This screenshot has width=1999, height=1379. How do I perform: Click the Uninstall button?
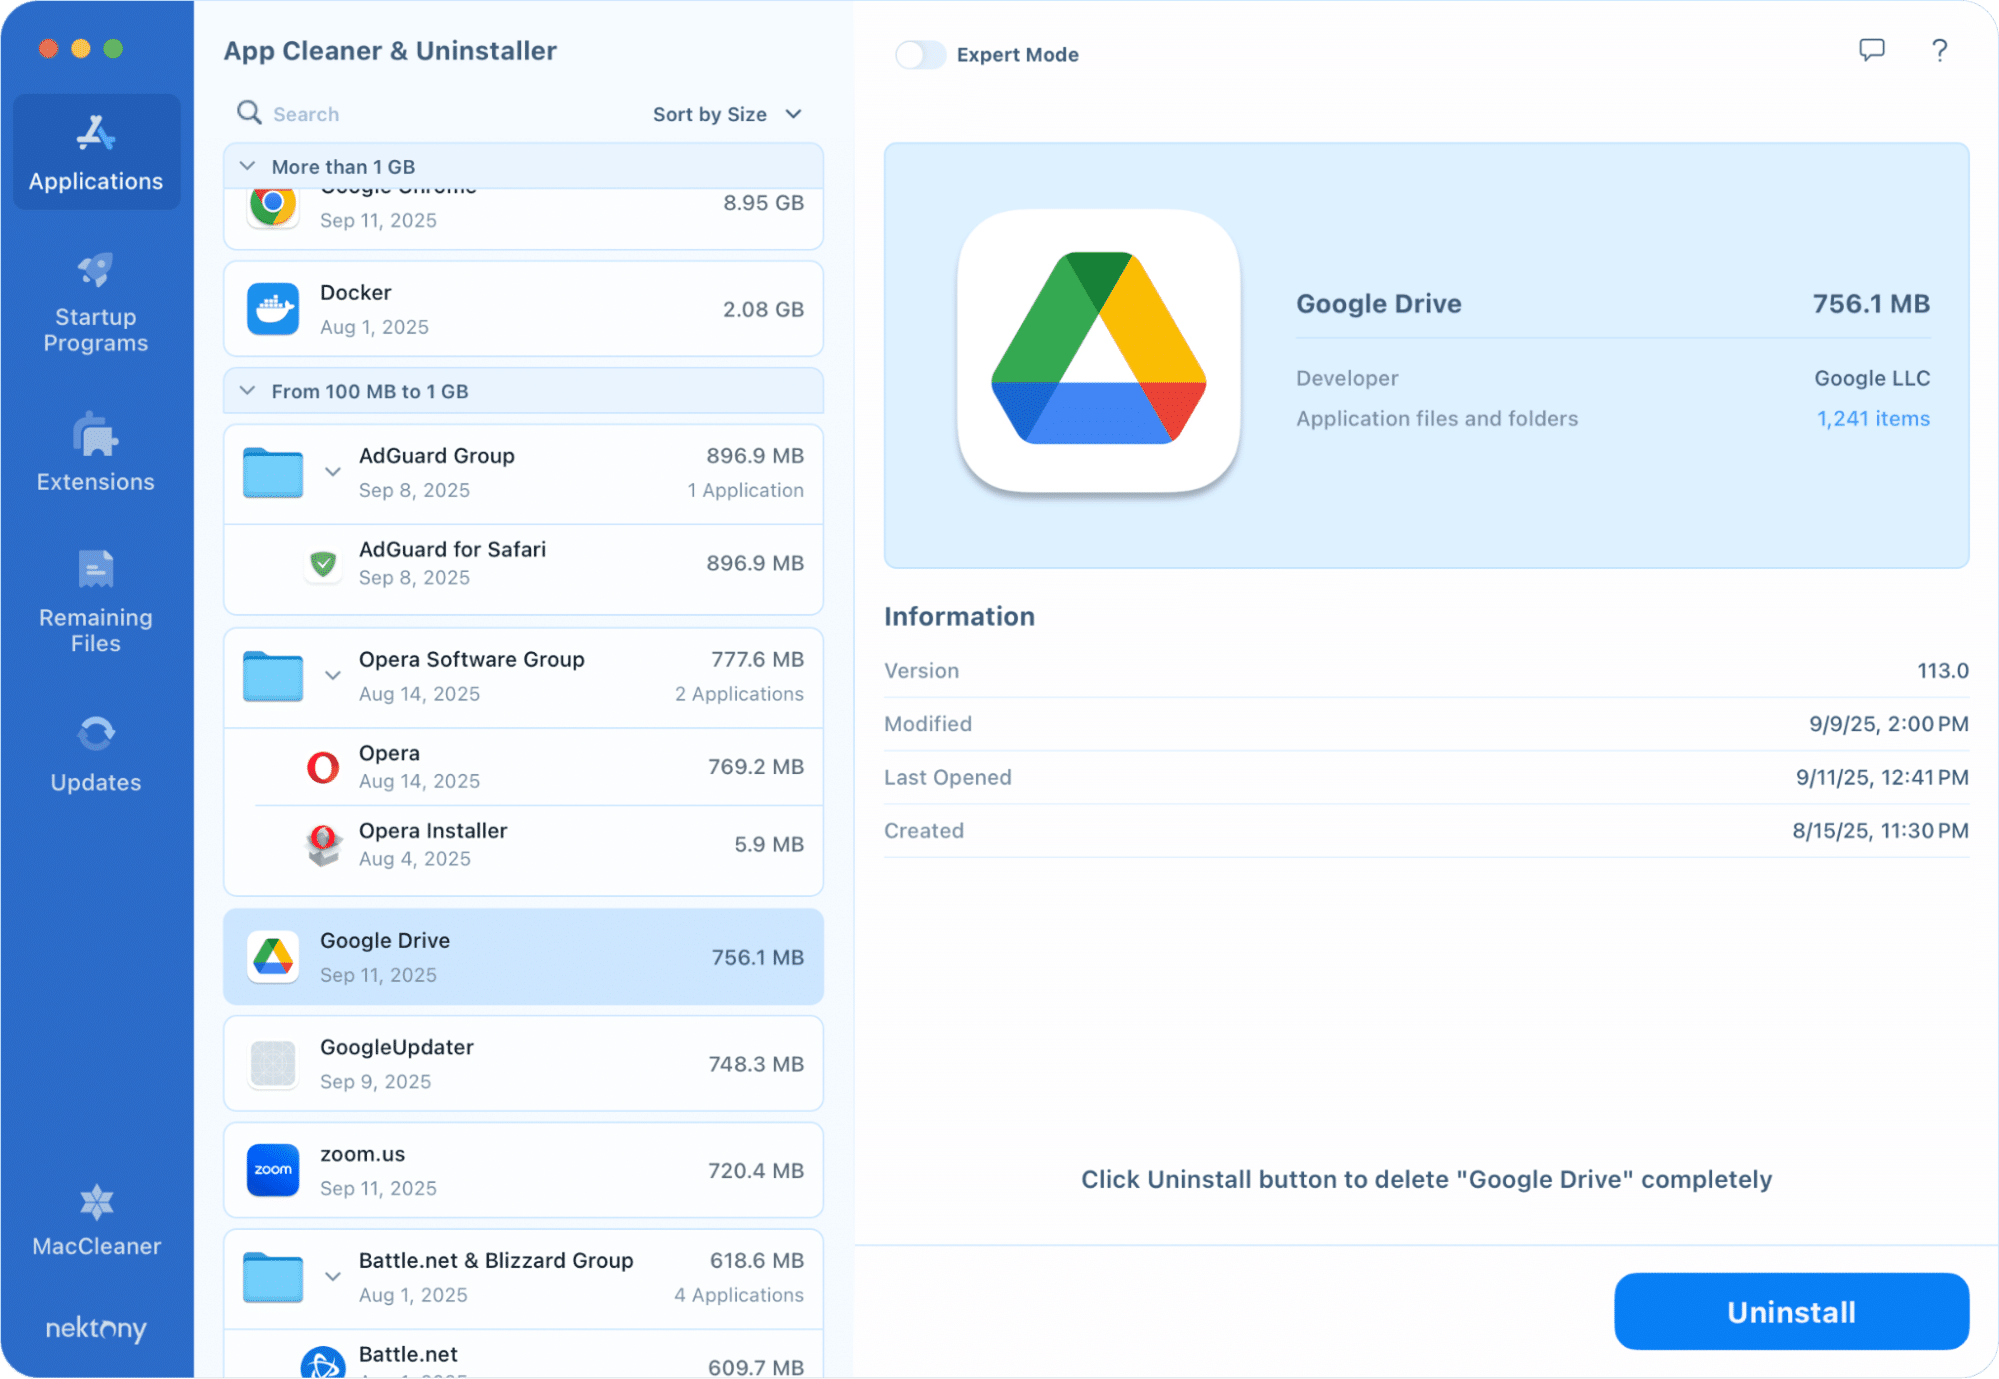[x=1789, y=1311]
